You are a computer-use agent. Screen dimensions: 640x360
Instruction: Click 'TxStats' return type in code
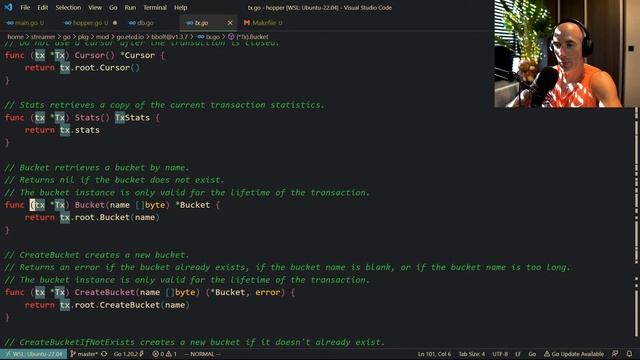point(132,118)
